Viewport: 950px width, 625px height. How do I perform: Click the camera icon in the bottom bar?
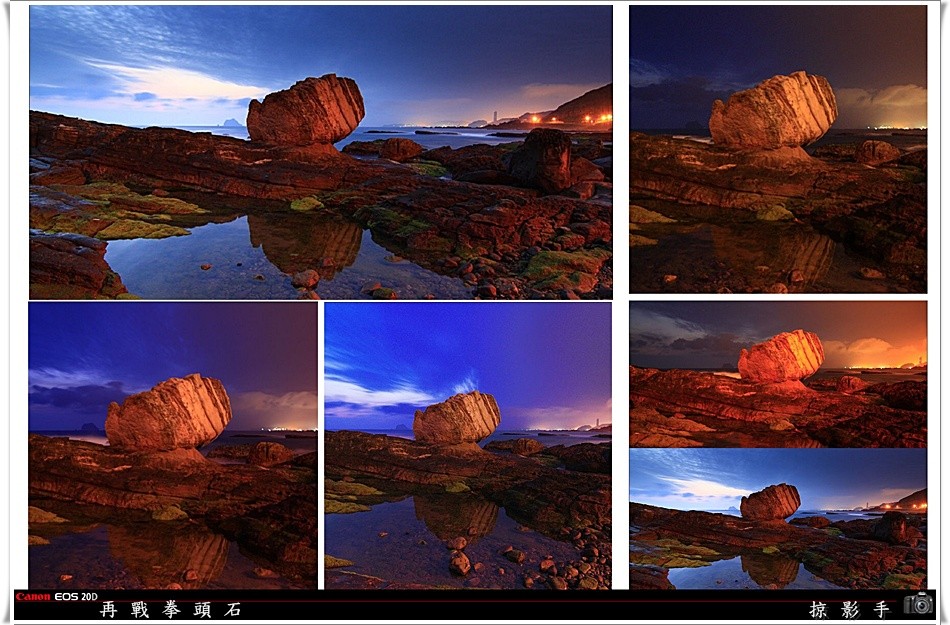917,604
